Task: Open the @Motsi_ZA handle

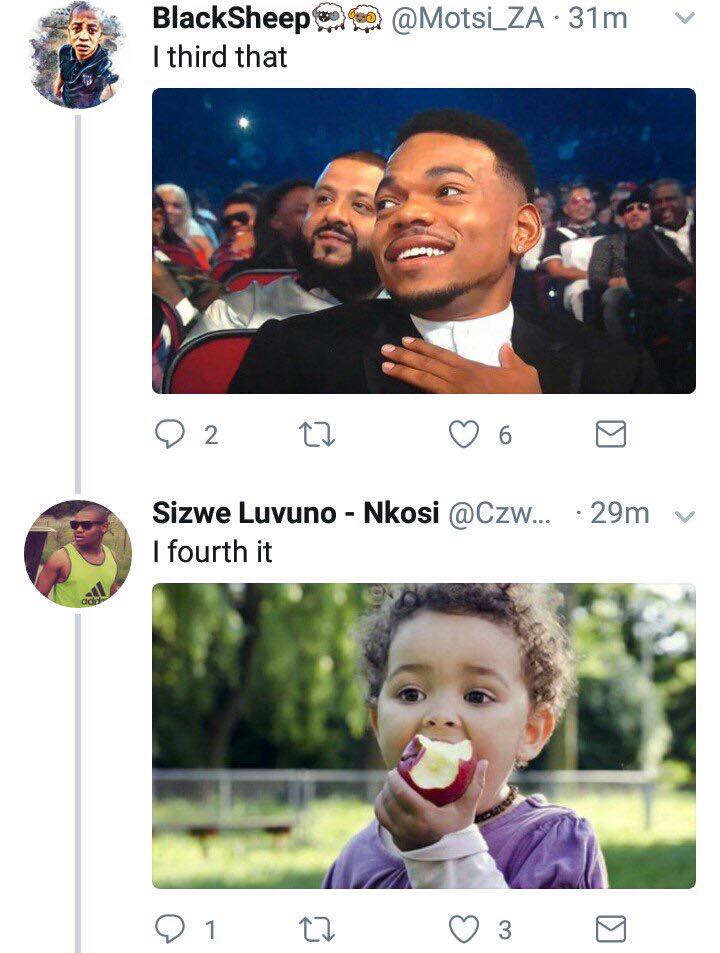Action: (468, 18)
